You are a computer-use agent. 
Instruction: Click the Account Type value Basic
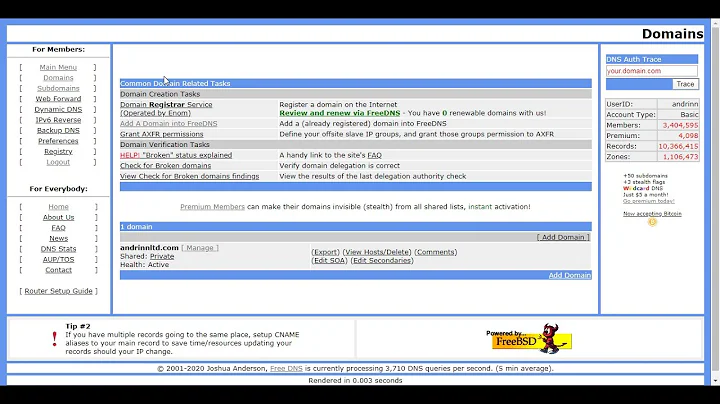click(689, 115)
